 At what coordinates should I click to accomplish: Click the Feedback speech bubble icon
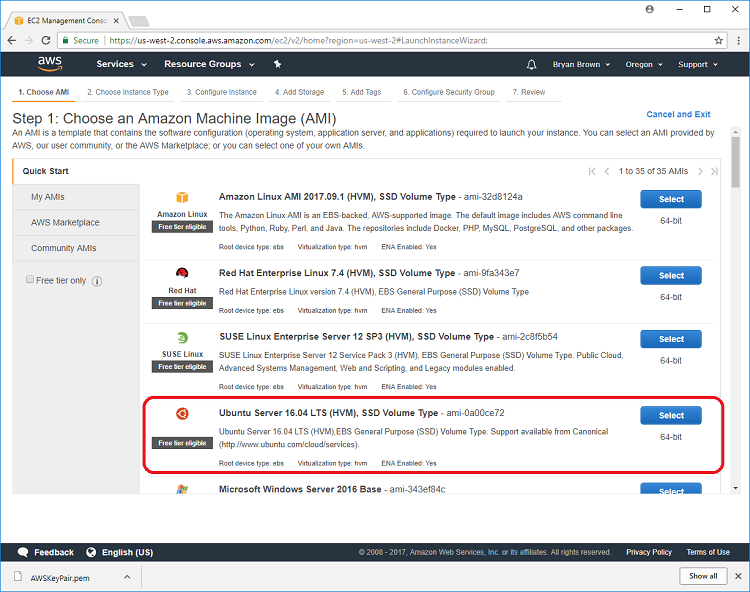[x=23, y=552]
